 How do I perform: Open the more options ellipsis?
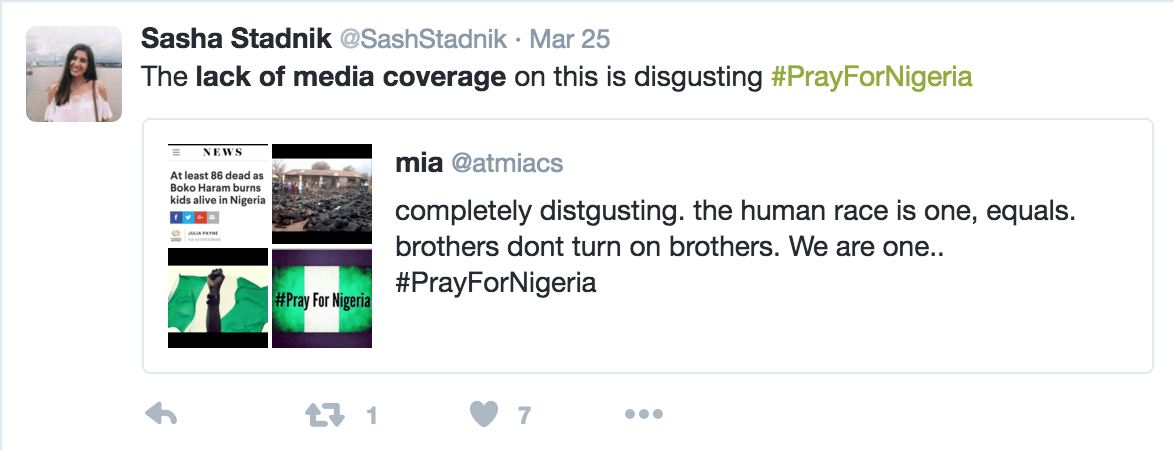[643, 414]
